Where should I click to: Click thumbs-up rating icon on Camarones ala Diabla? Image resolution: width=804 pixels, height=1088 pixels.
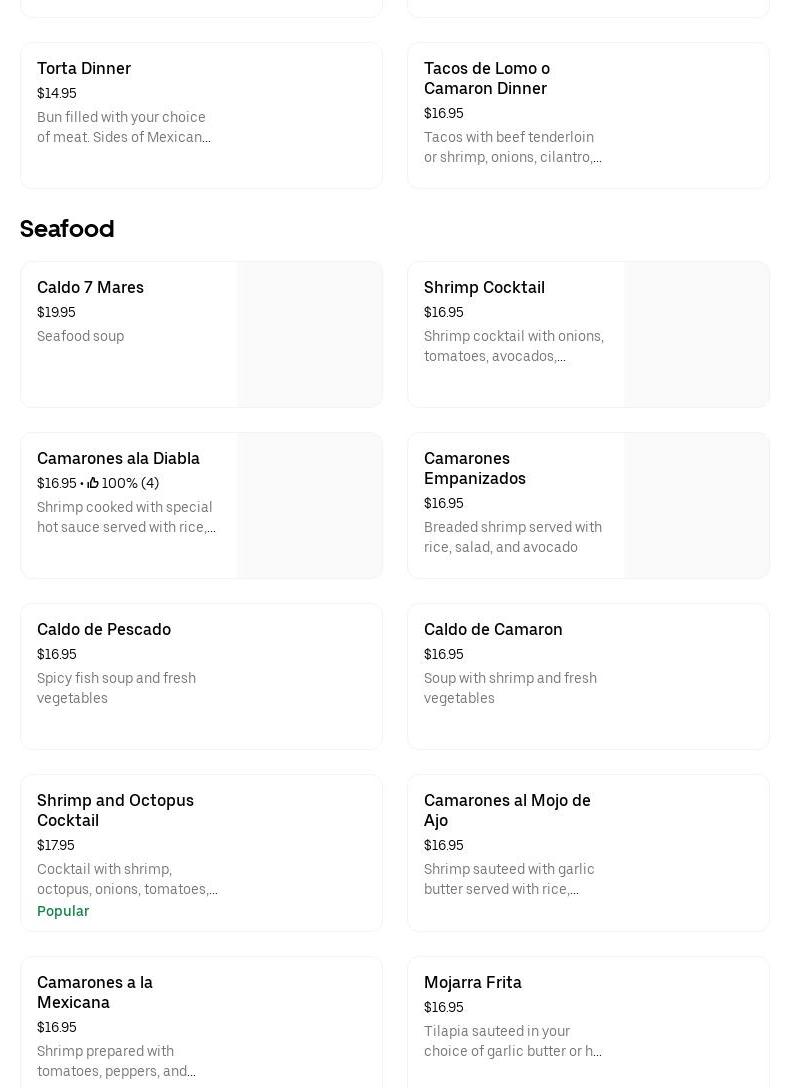(93, 484)
